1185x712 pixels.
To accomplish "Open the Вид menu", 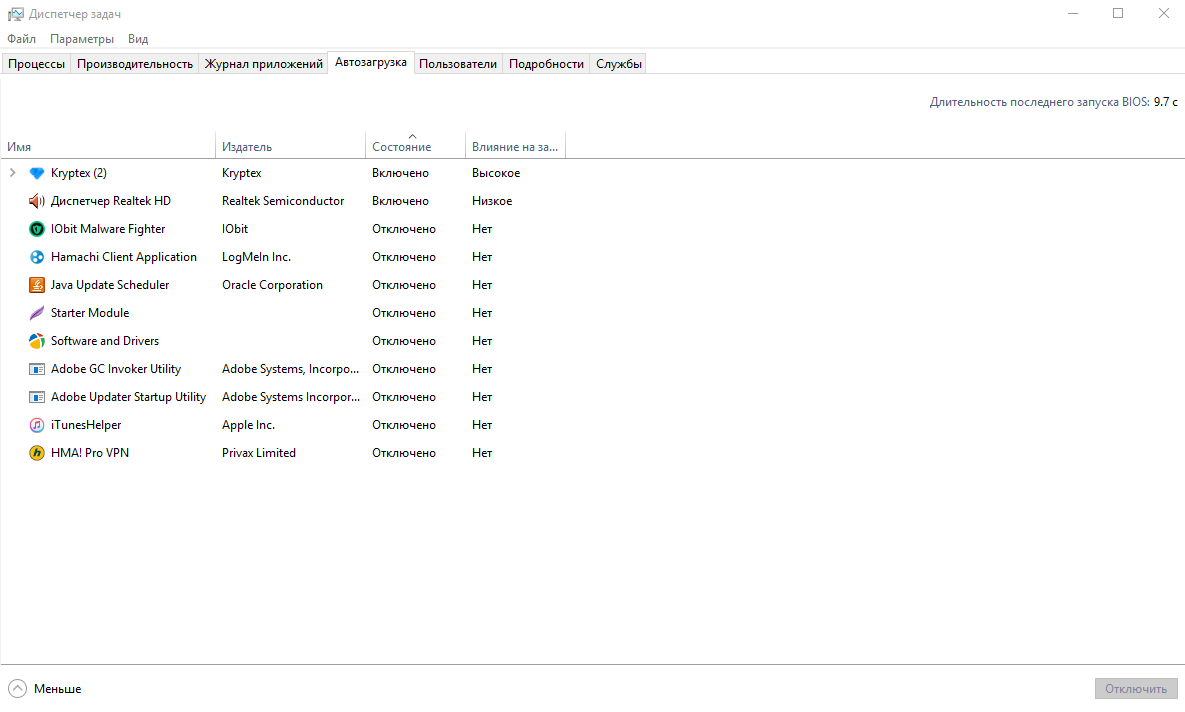I will tap(138, 39).
